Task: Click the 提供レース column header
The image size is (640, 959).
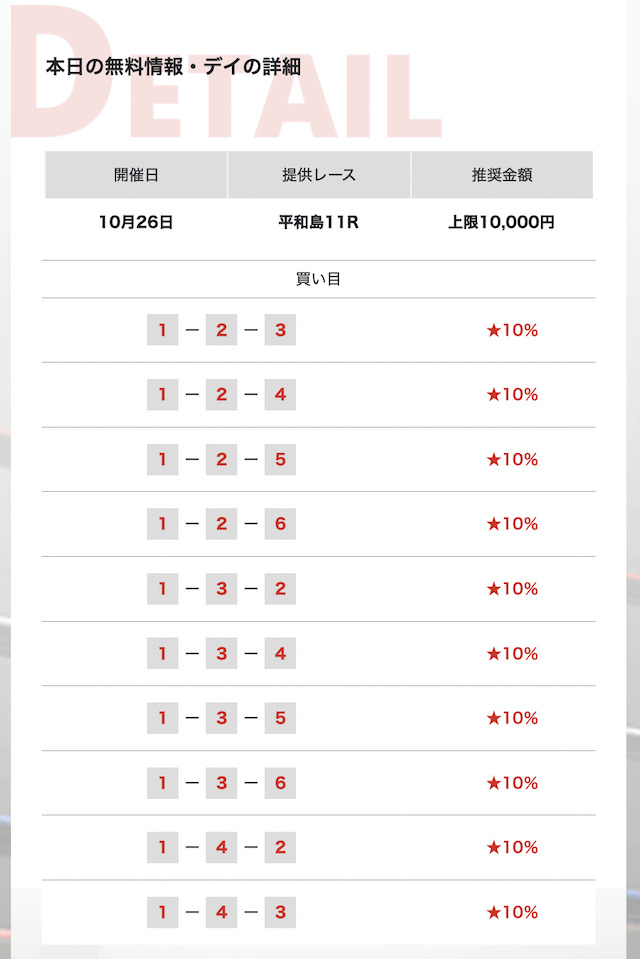Action: [319, 175]
